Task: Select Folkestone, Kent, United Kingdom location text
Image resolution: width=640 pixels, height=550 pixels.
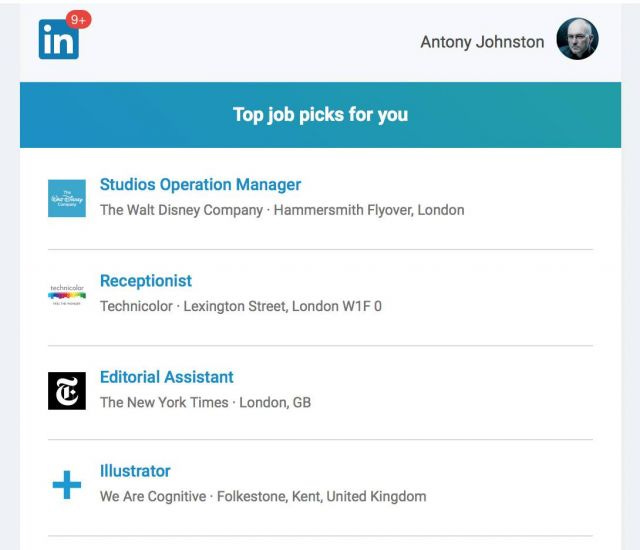Action: pos(322,497)
